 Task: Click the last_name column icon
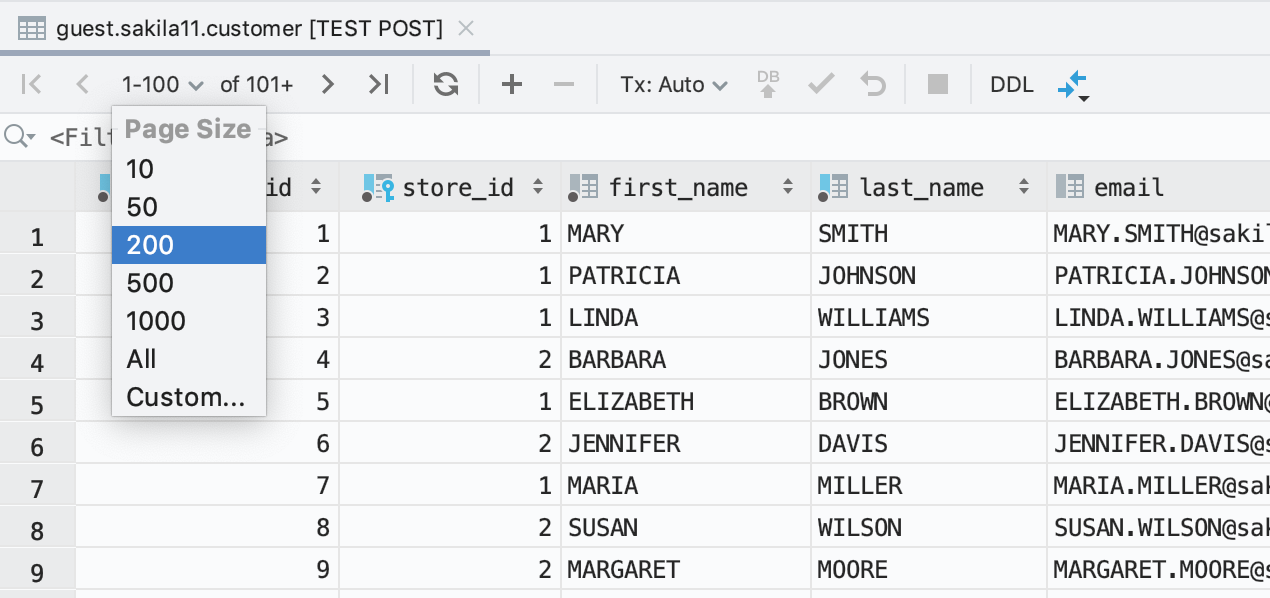pyautogui.click(x=833, y=187)
